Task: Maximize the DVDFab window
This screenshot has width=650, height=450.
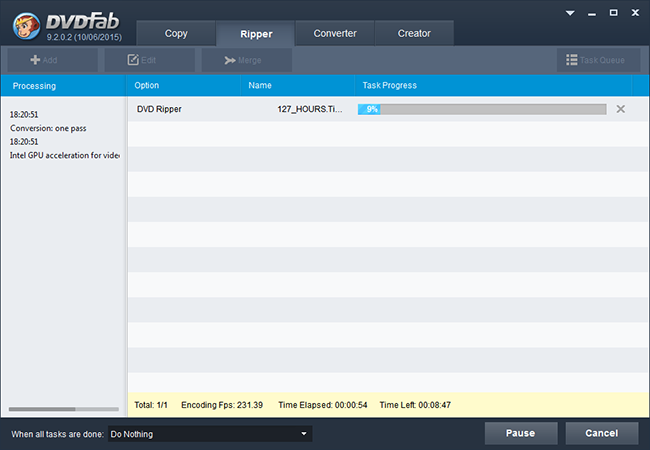Action: tap(614, 13)
